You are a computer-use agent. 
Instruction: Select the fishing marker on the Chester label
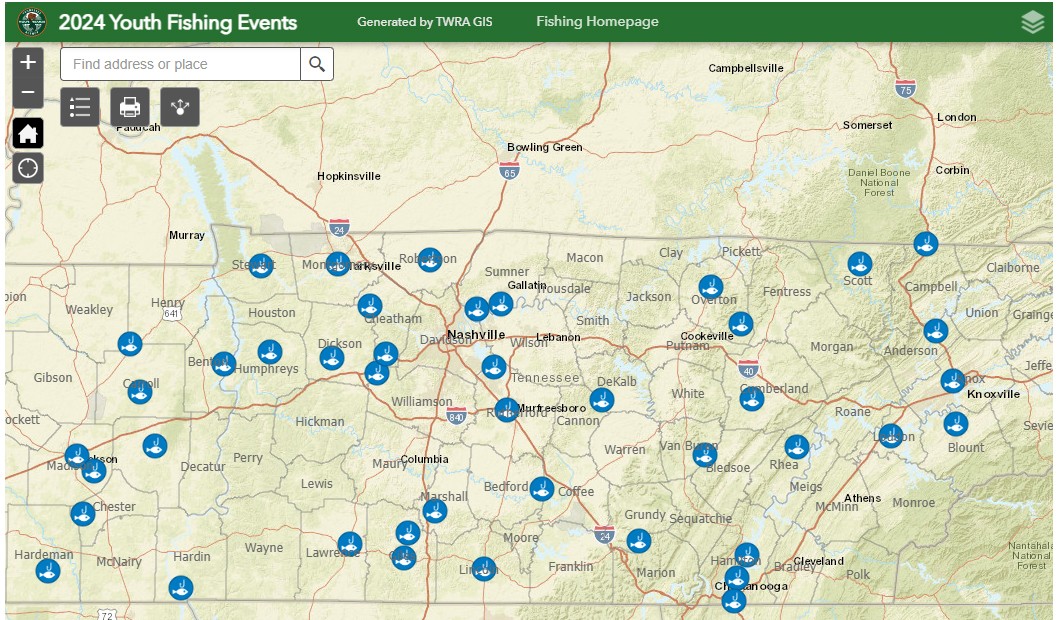pos(82,514)
